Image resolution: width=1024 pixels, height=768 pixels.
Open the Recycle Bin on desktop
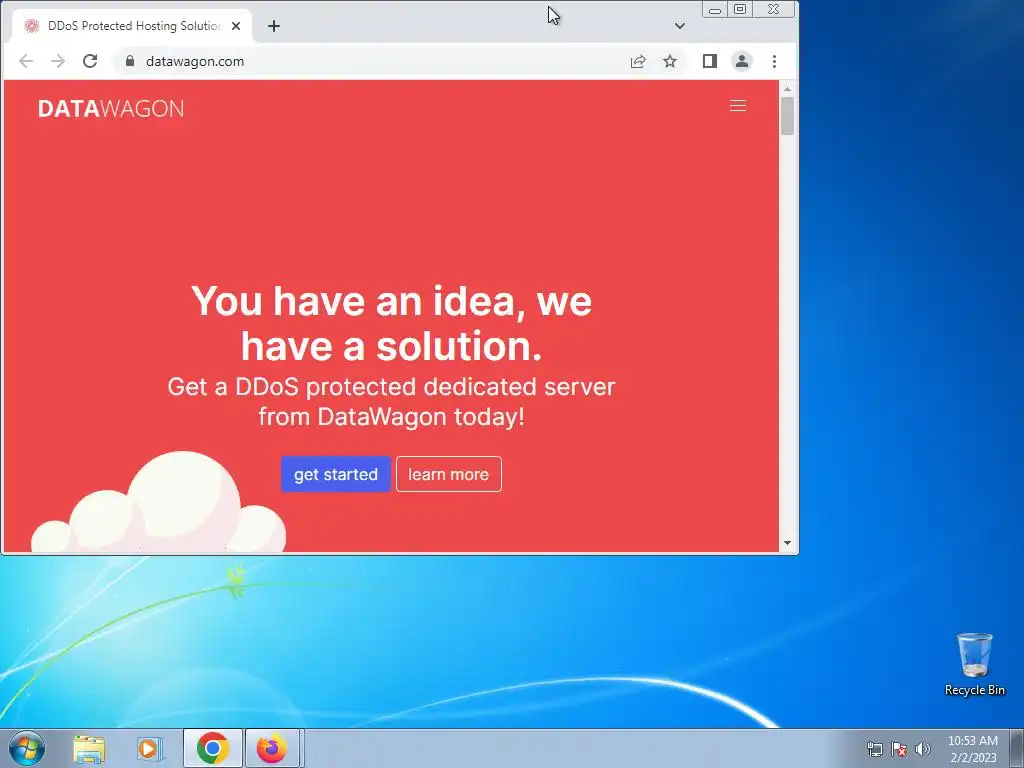pyautogui.click(x=974, y=664)
